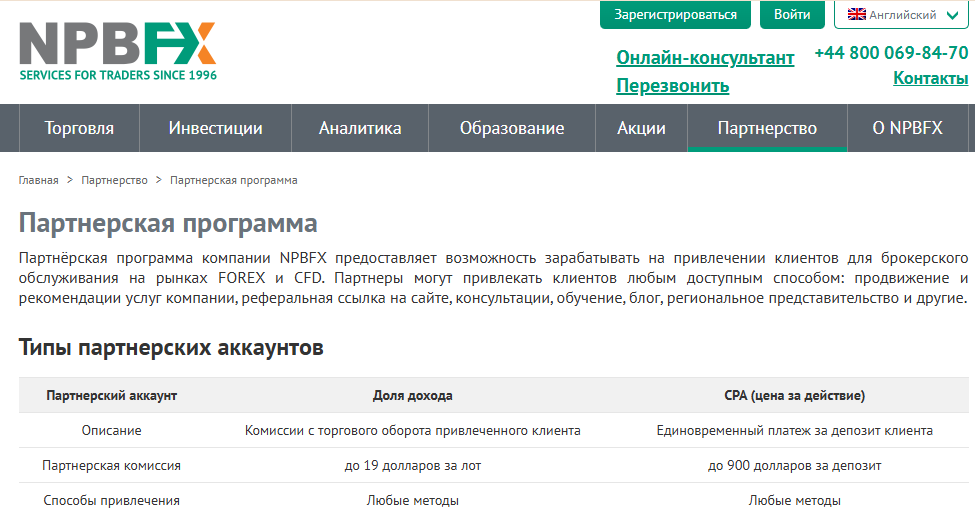Click the UK flag icon
This screenshot has height=532, width=975.
point(856,15)
